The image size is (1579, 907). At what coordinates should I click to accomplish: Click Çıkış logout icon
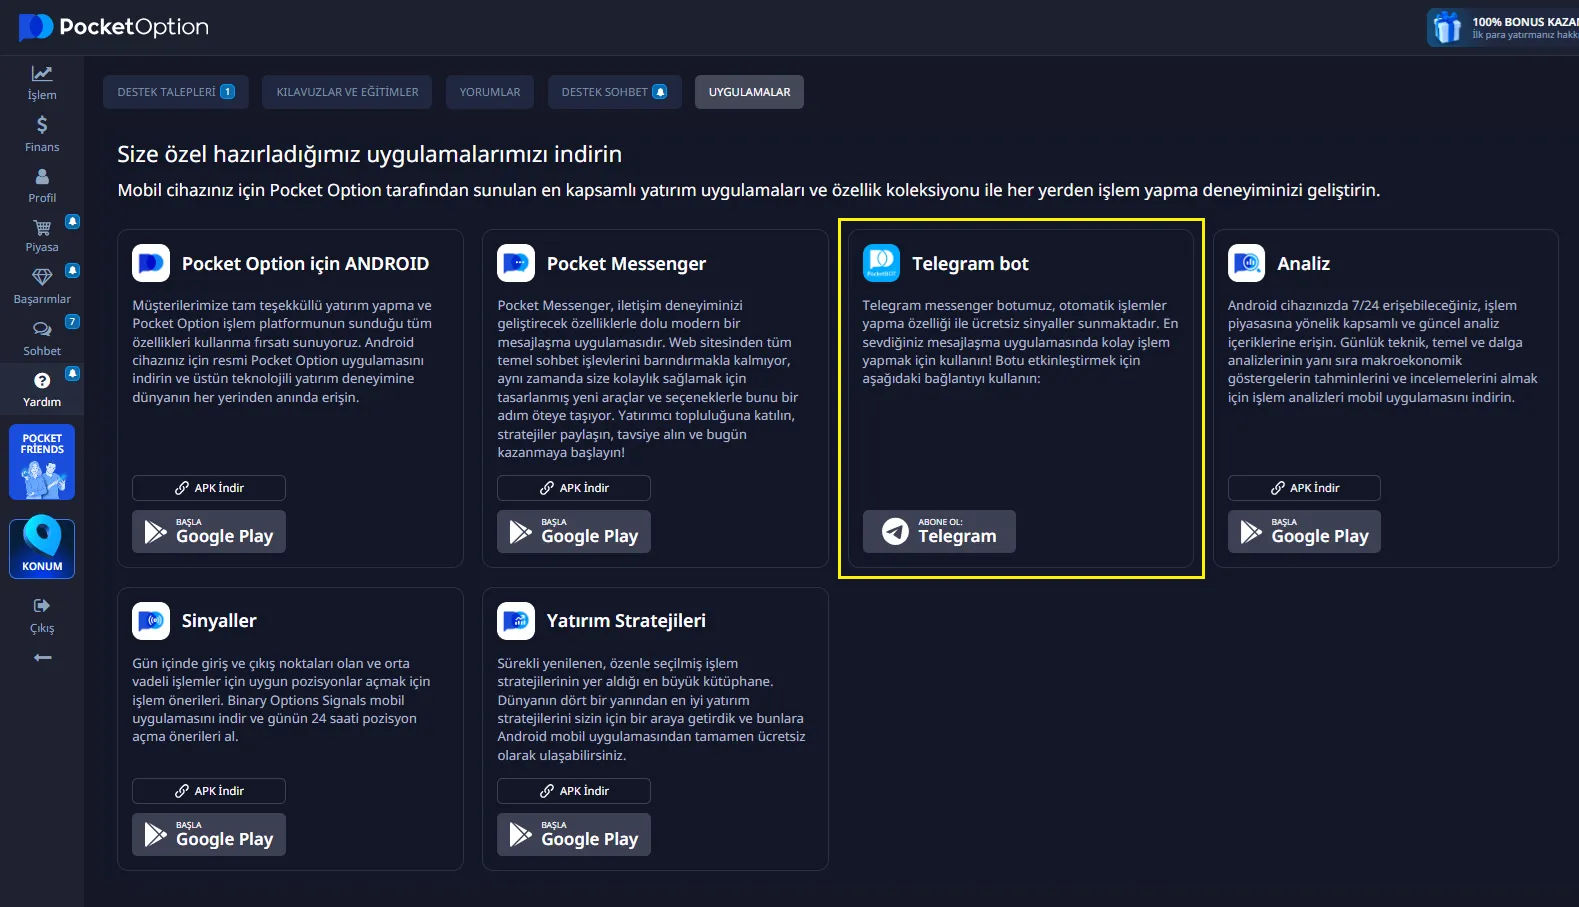click(42, 606)
